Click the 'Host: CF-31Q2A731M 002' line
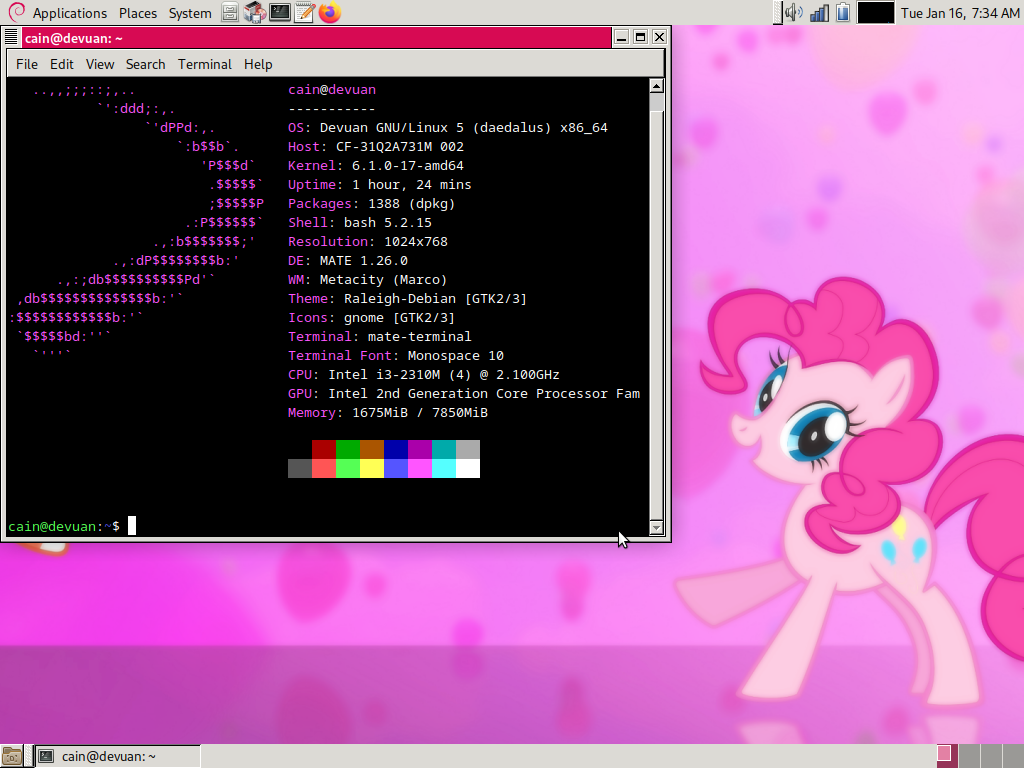The height and width of the screenshot is (768, 1024). [x=376, y=146]
